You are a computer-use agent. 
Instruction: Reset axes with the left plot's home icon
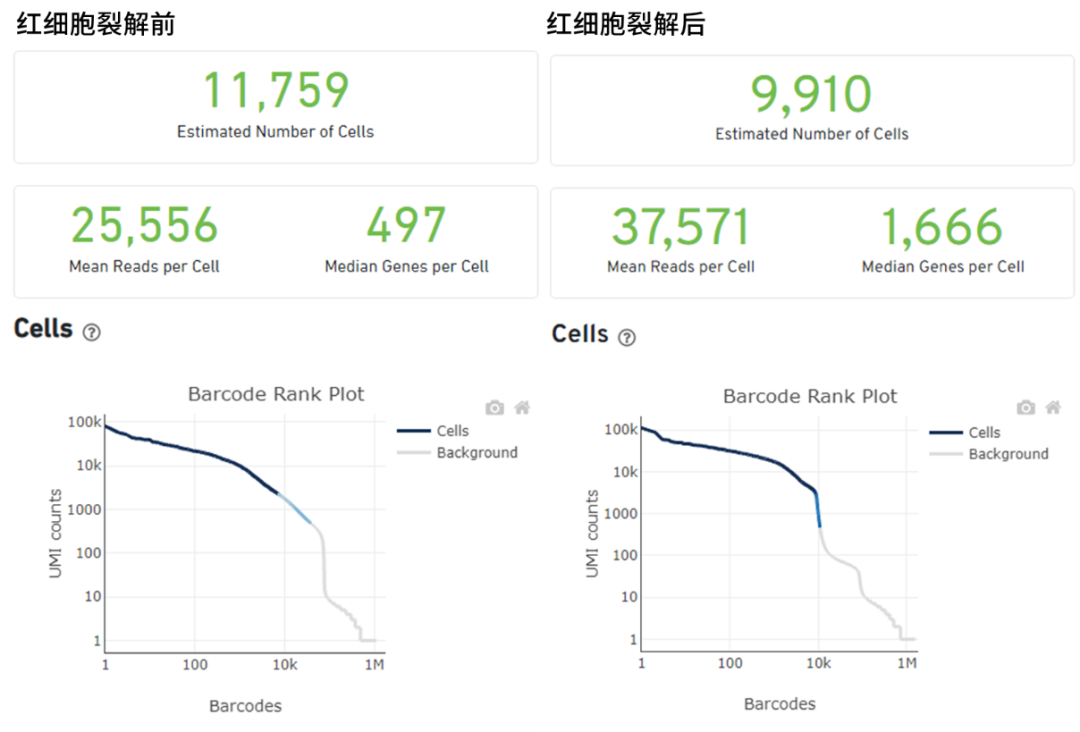520,407
